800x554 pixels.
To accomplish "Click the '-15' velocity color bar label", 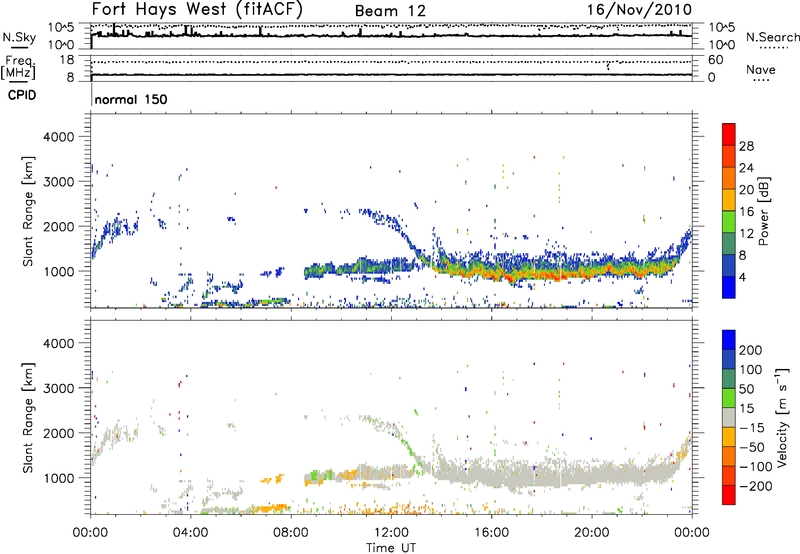I will (752, 428).
